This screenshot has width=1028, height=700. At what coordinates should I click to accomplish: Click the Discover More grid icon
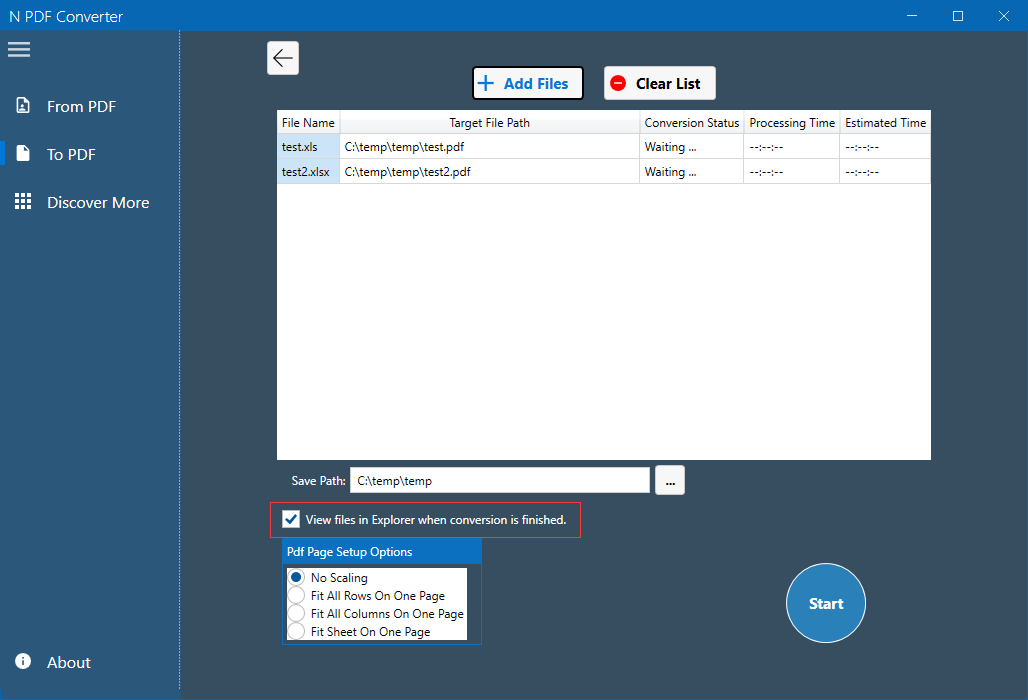point(23,202)
